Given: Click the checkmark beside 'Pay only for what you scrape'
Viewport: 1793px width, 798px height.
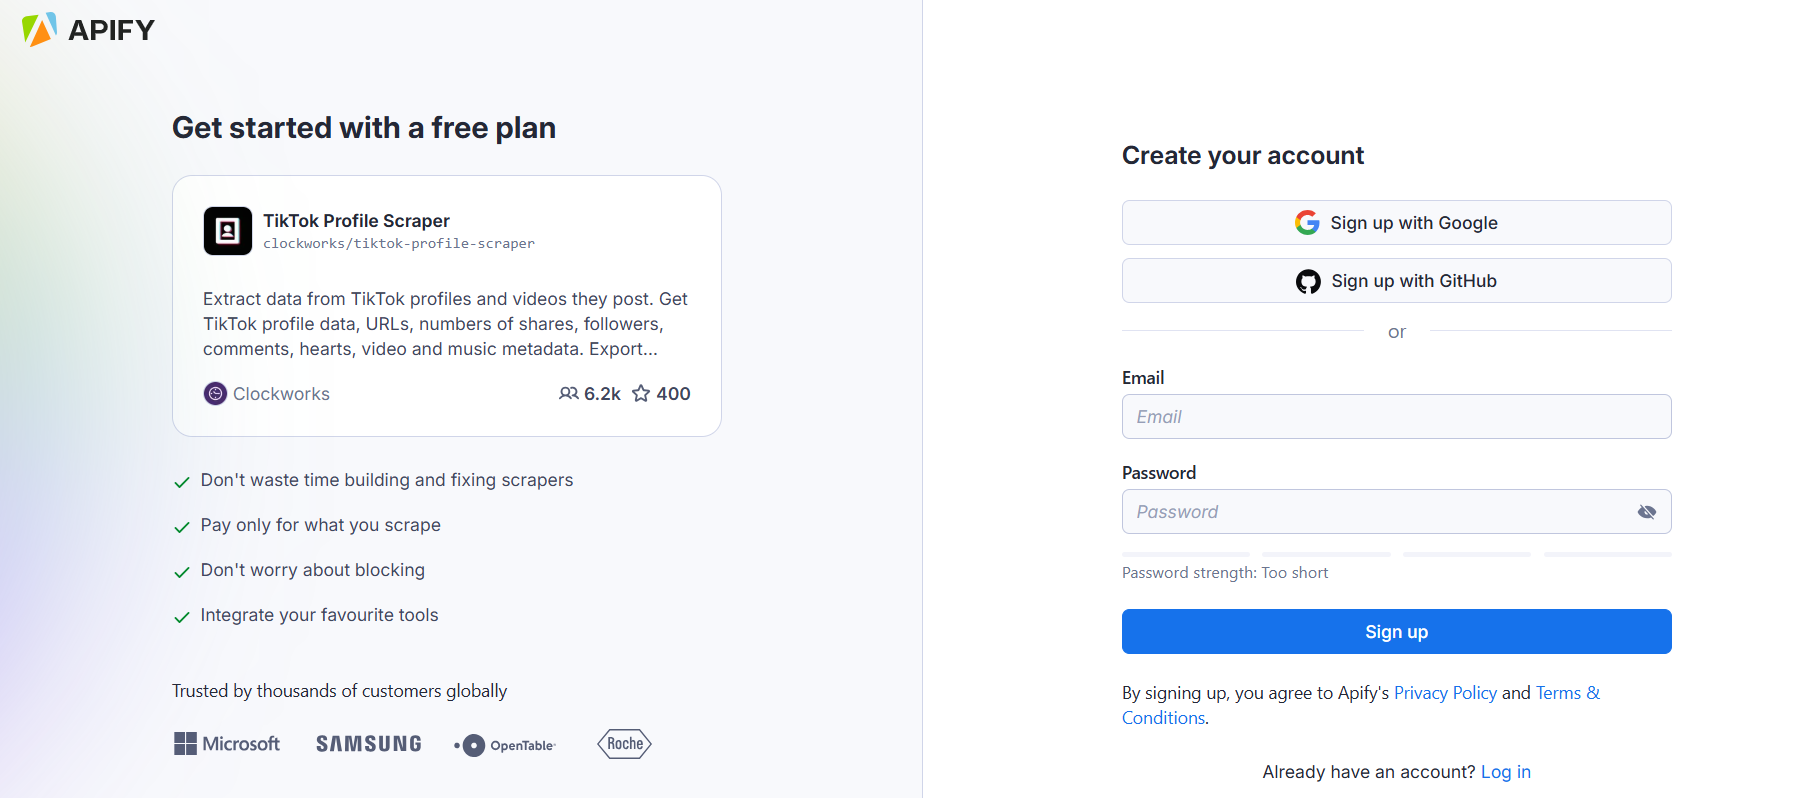Looking at the screenshot, I should tap(181, 526).
